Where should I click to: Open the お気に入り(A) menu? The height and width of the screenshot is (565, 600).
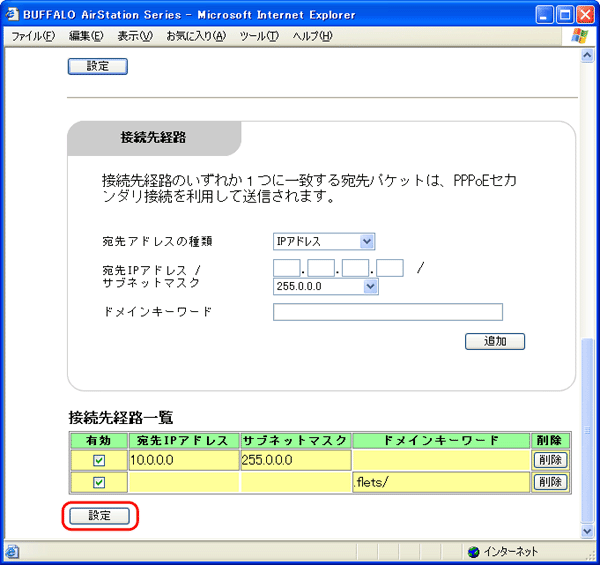coord(196,36)
